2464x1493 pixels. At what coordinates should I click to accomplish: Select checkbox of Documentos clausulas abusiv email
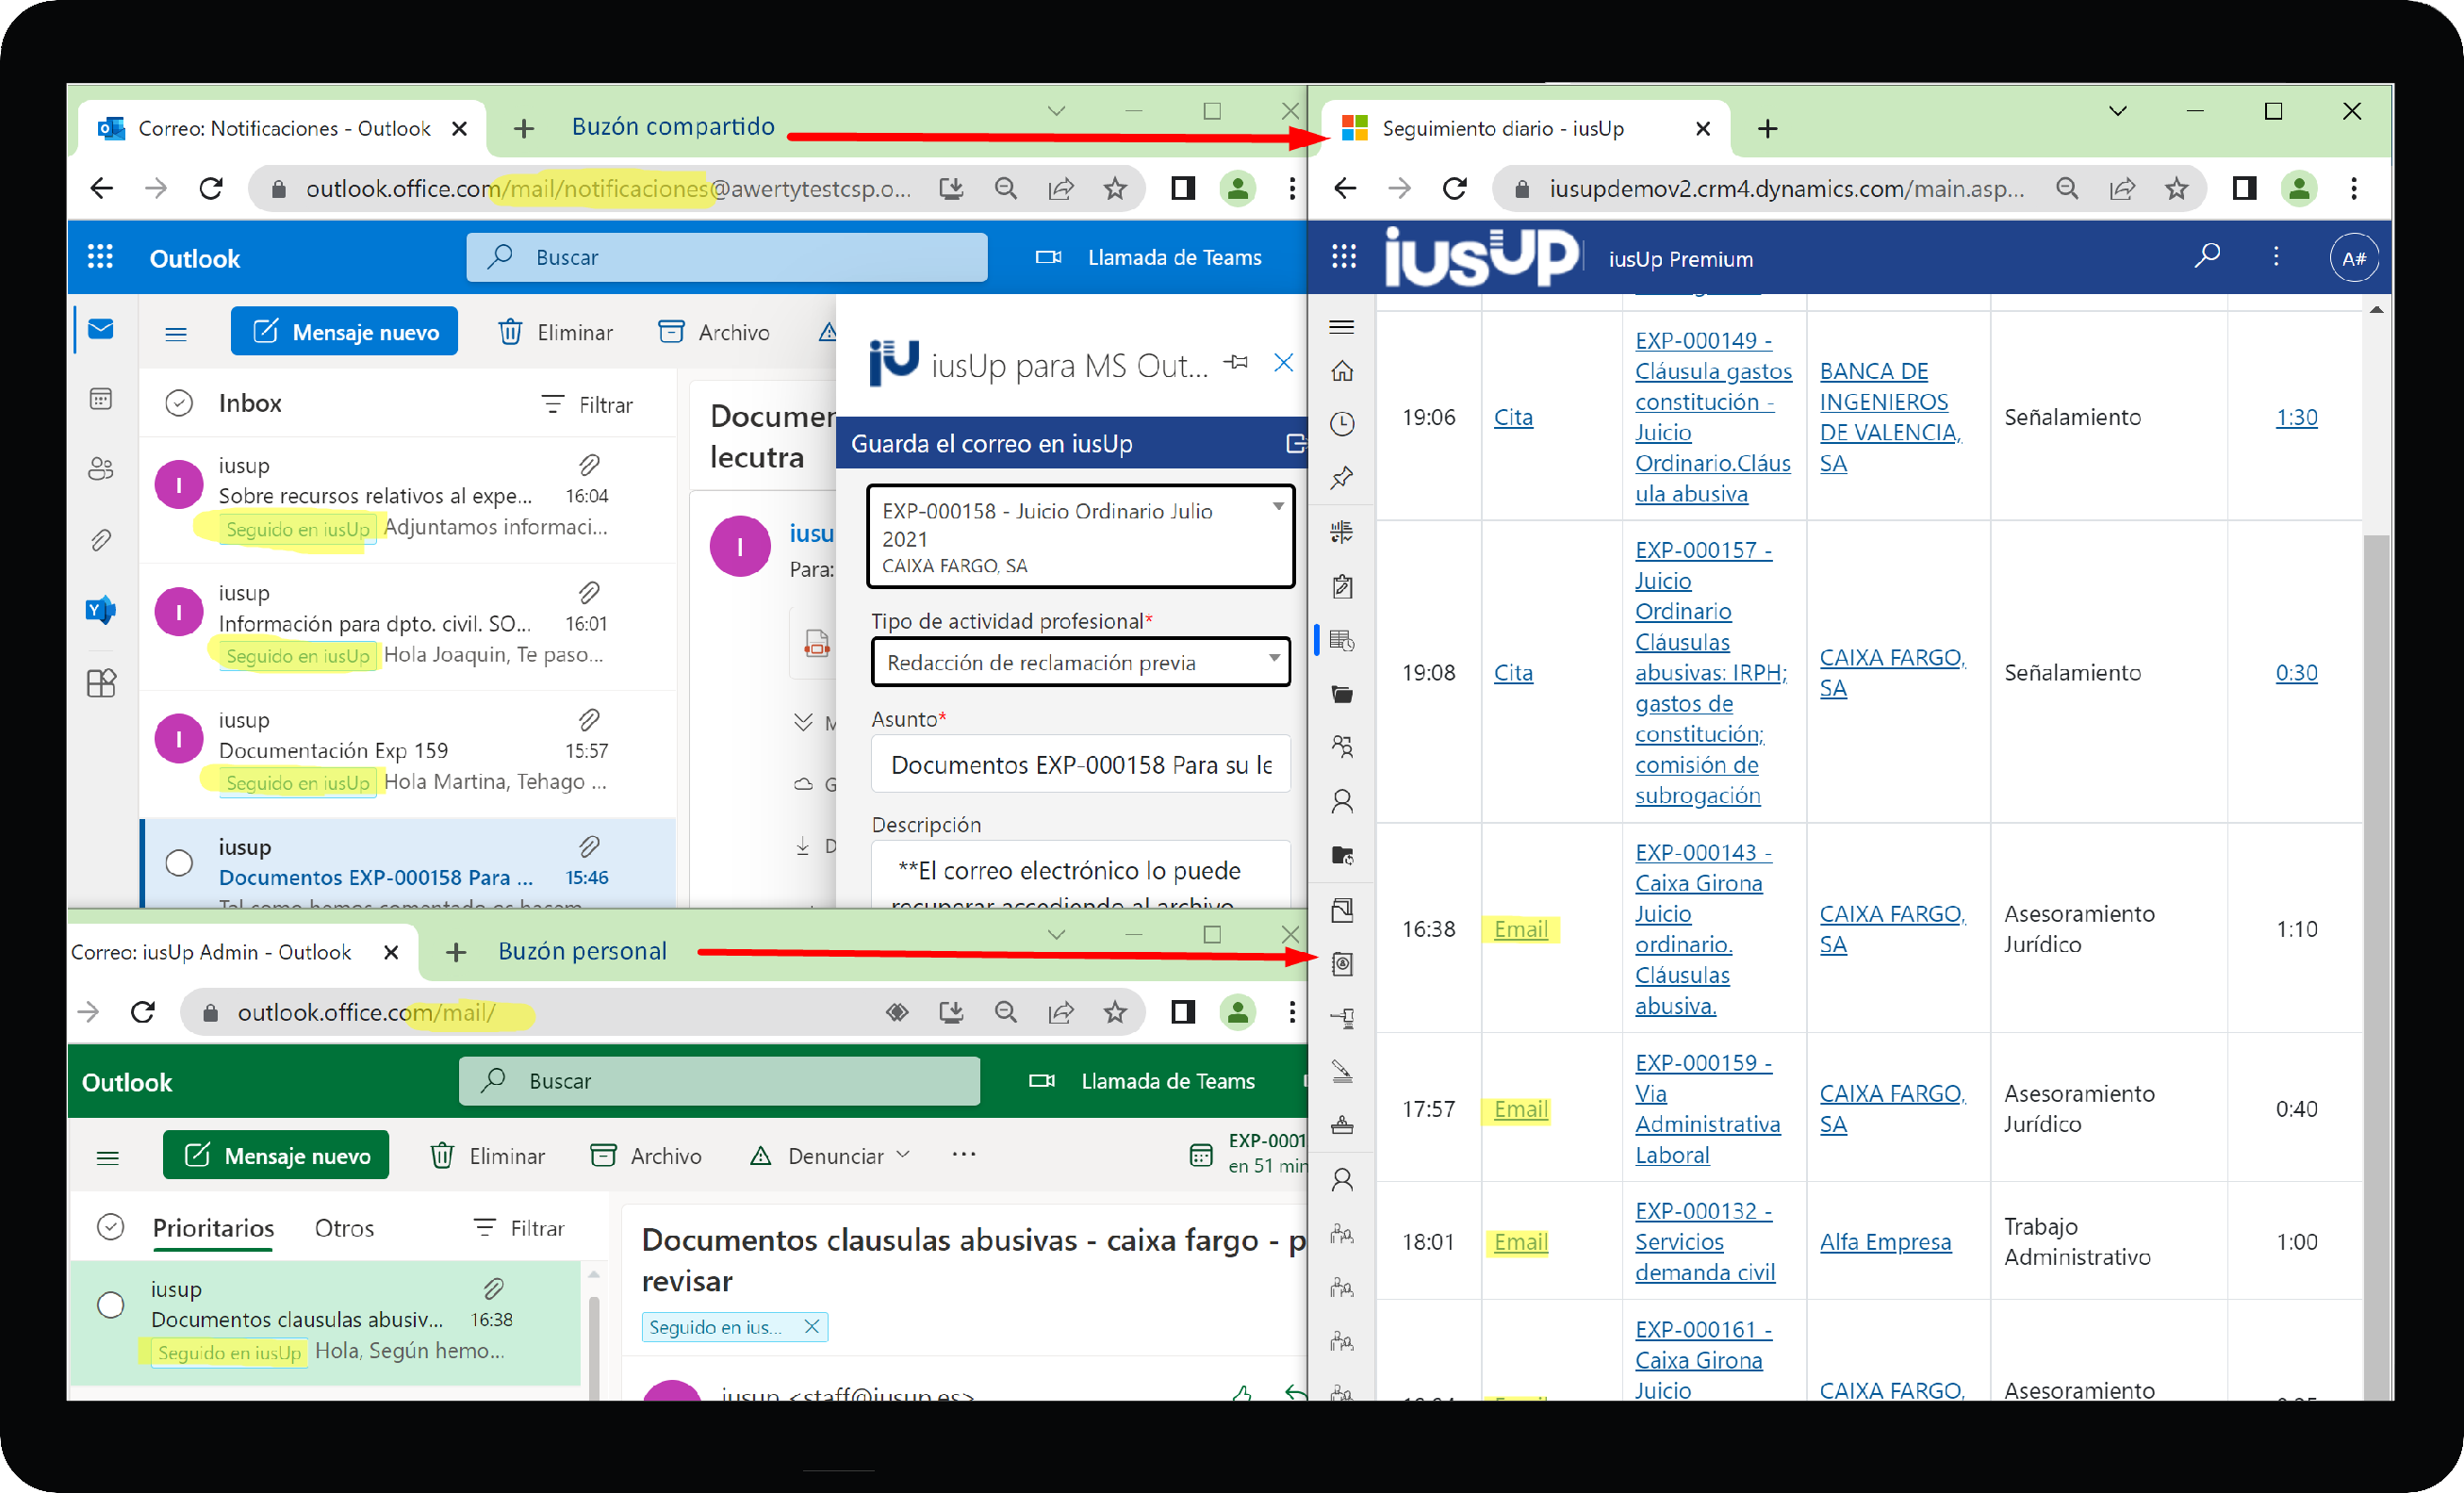point(111,1304)
